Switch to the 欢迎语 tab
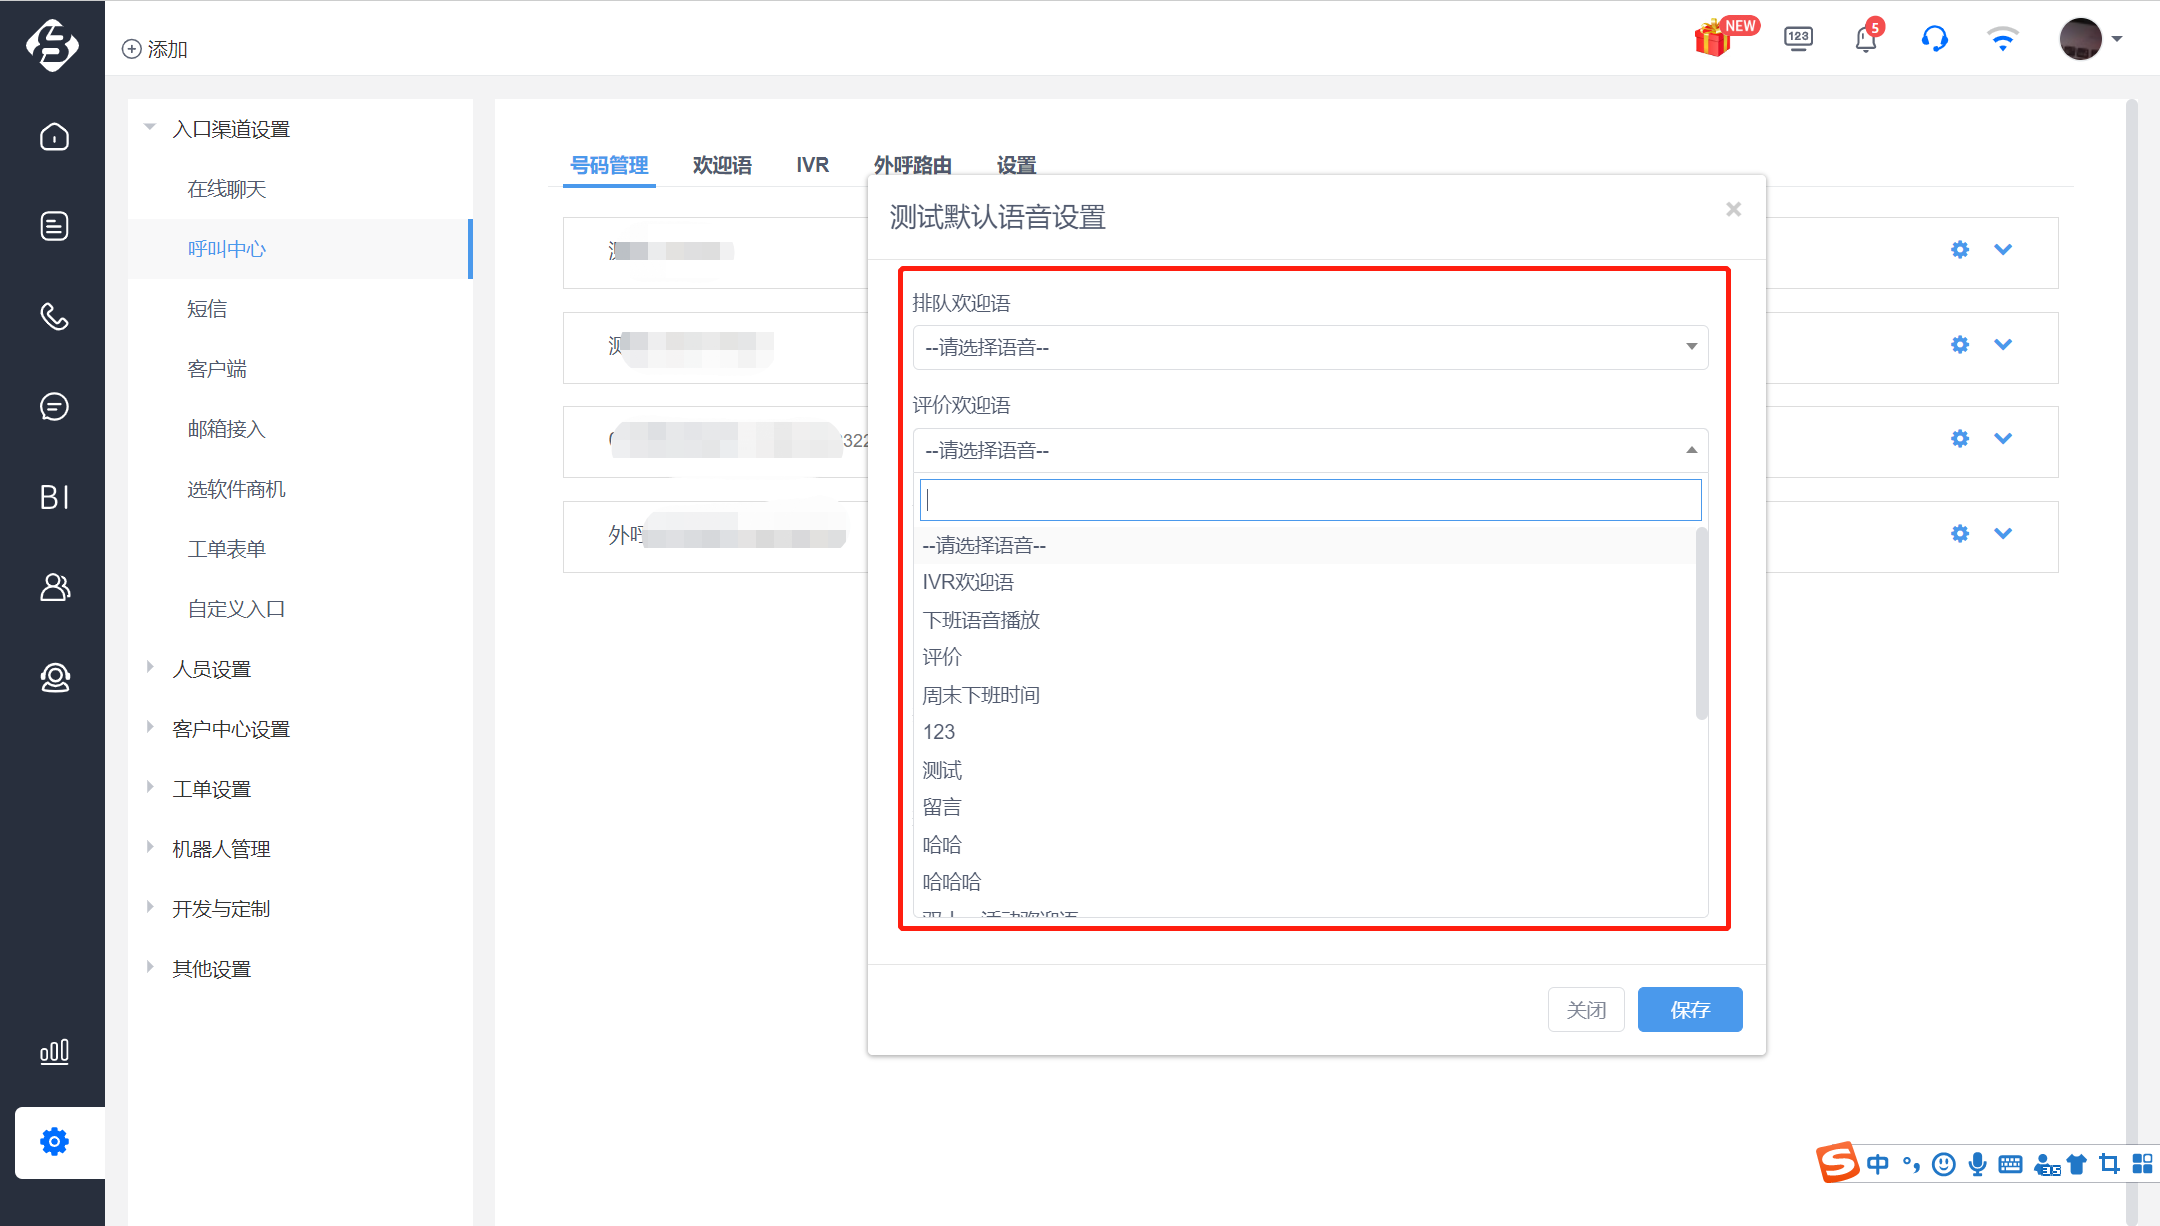The height and width of the screenshot is (1226, 2160). coord(722,165)
